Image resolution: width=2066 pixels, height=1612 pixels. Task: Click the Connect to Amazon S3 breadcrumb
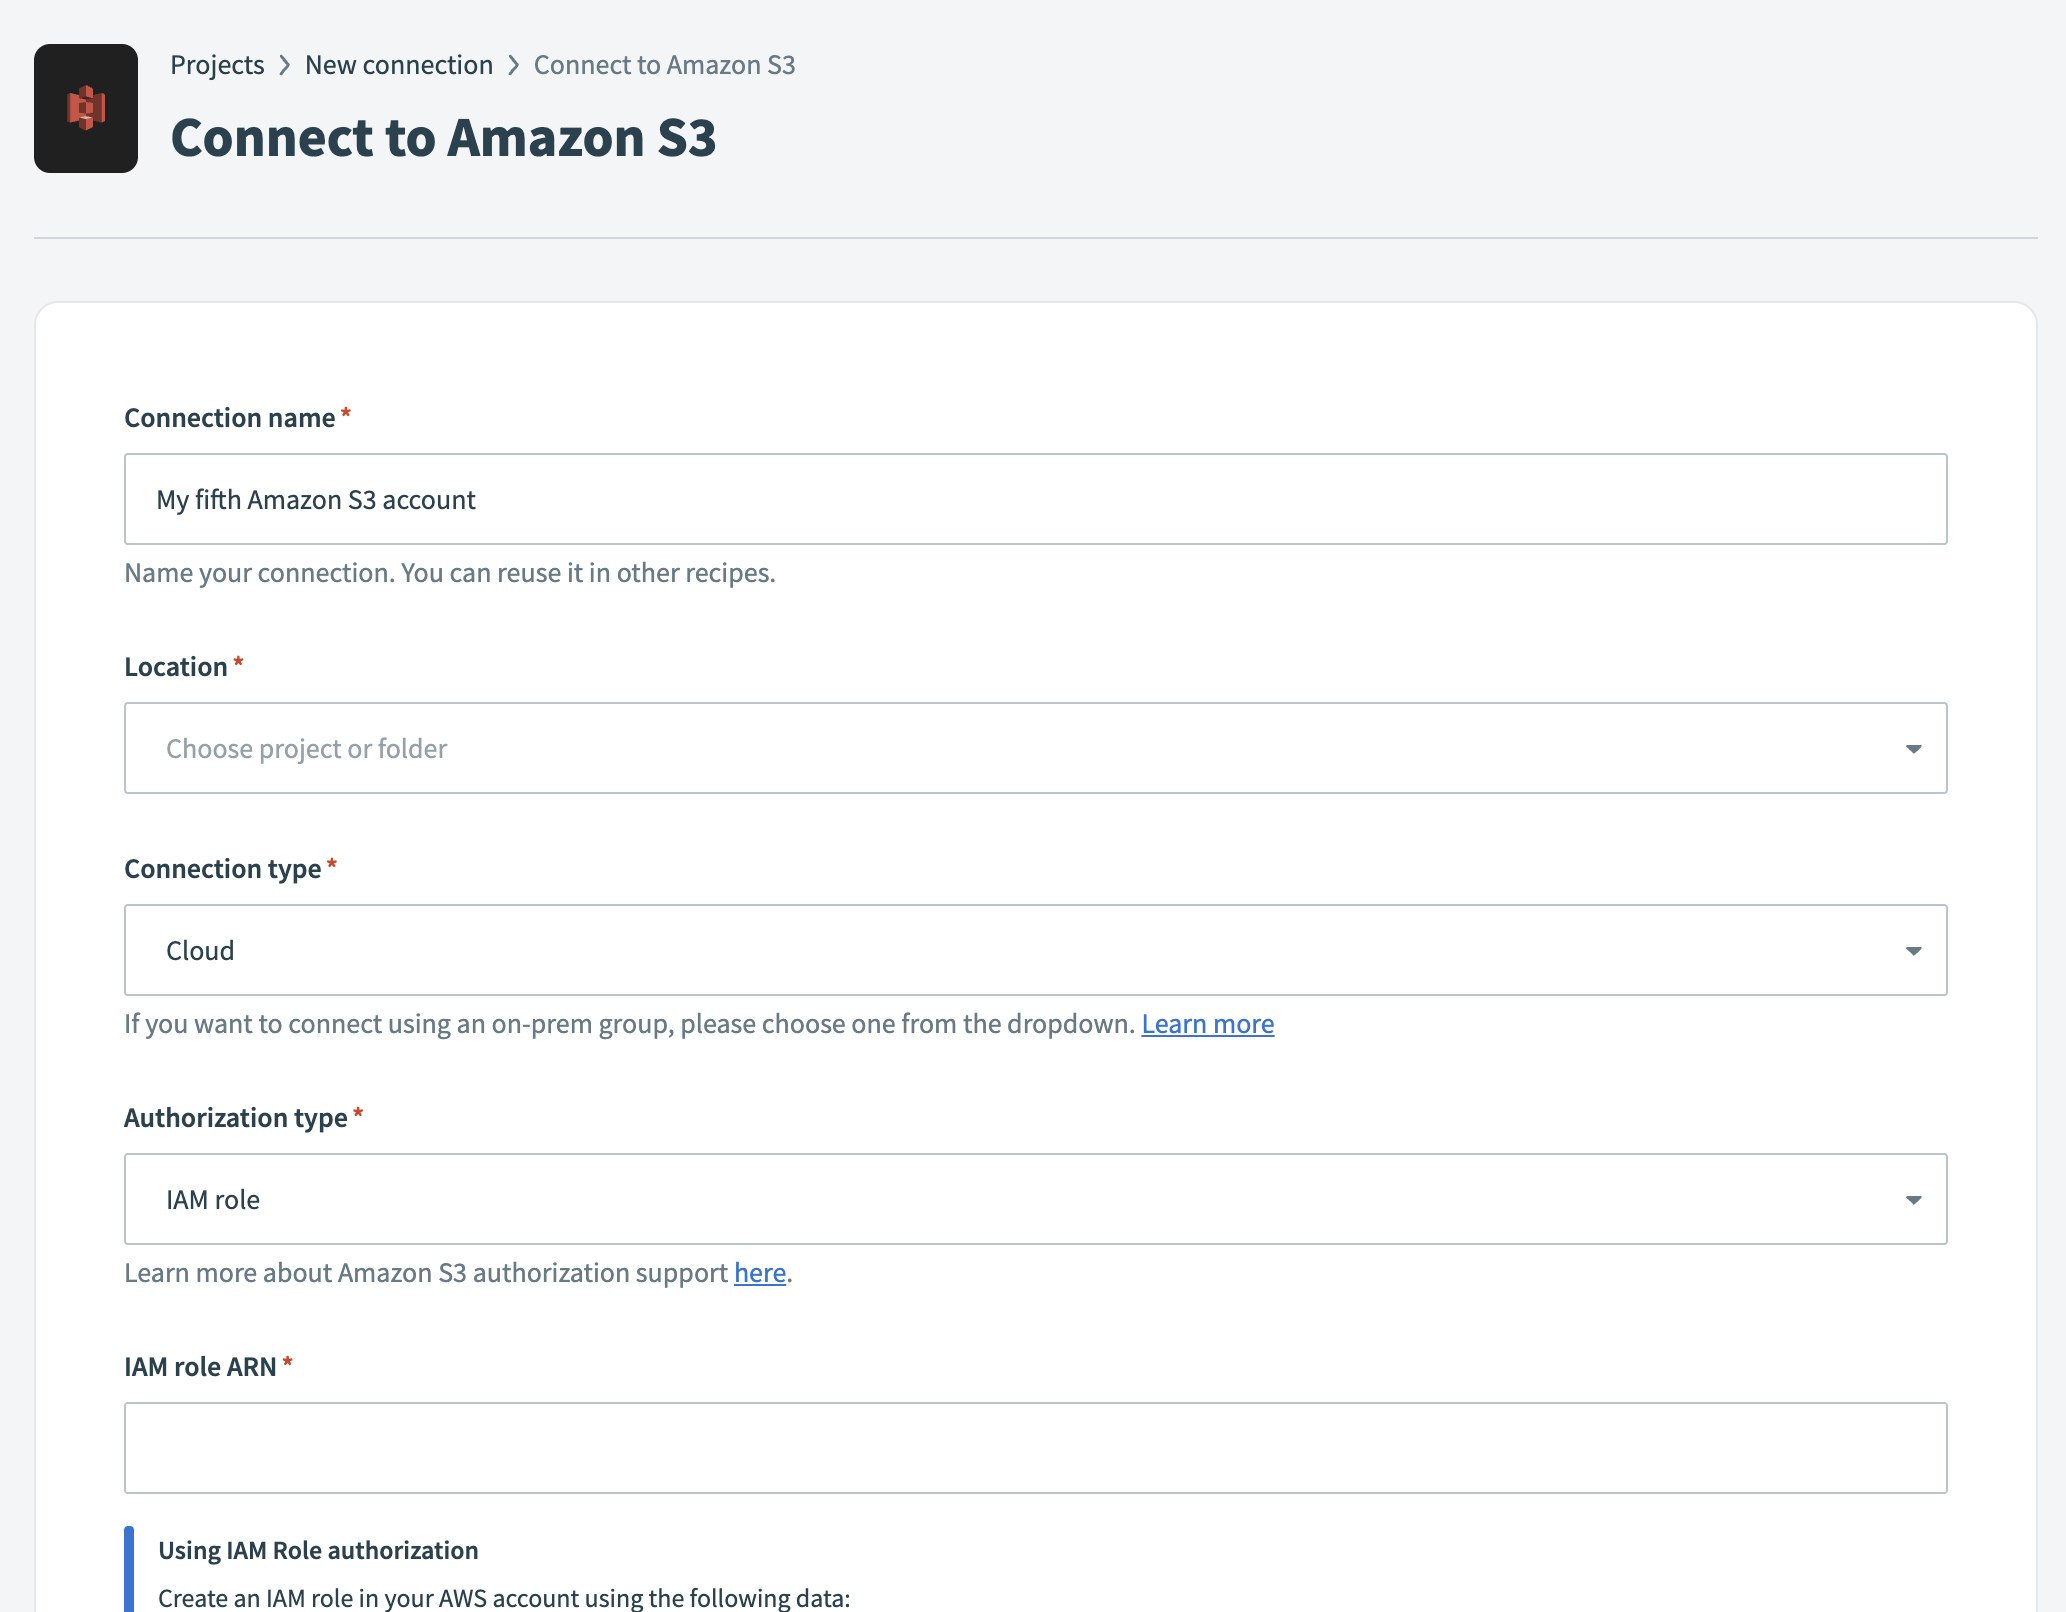664,64
